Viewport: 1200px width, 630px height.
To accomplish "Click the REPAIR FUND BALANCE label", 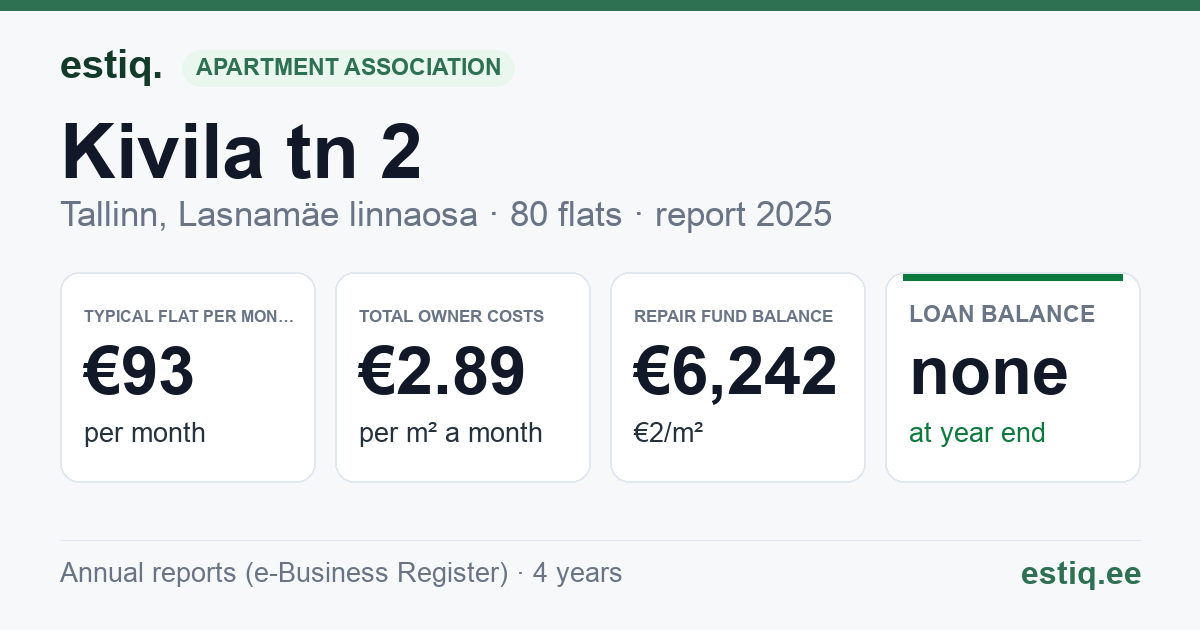I will (x=734, y=316).
